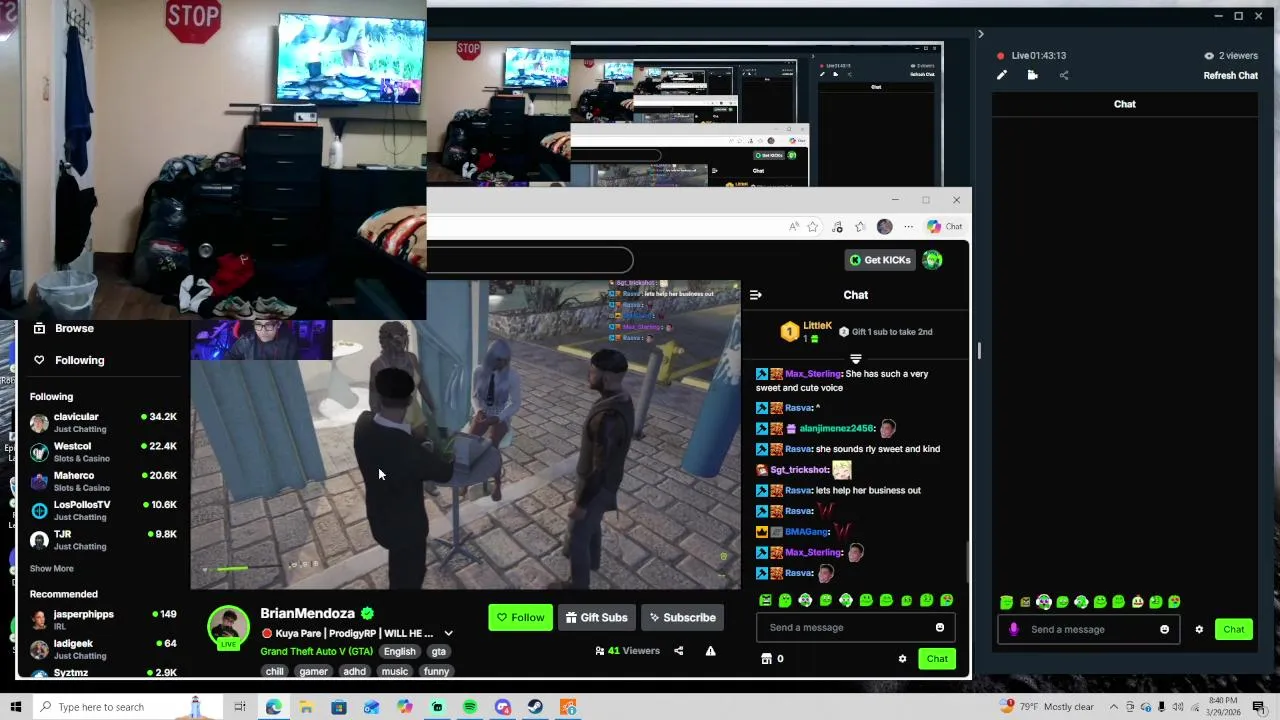Open the recommended jasperphipps channel

click(104, 619)
